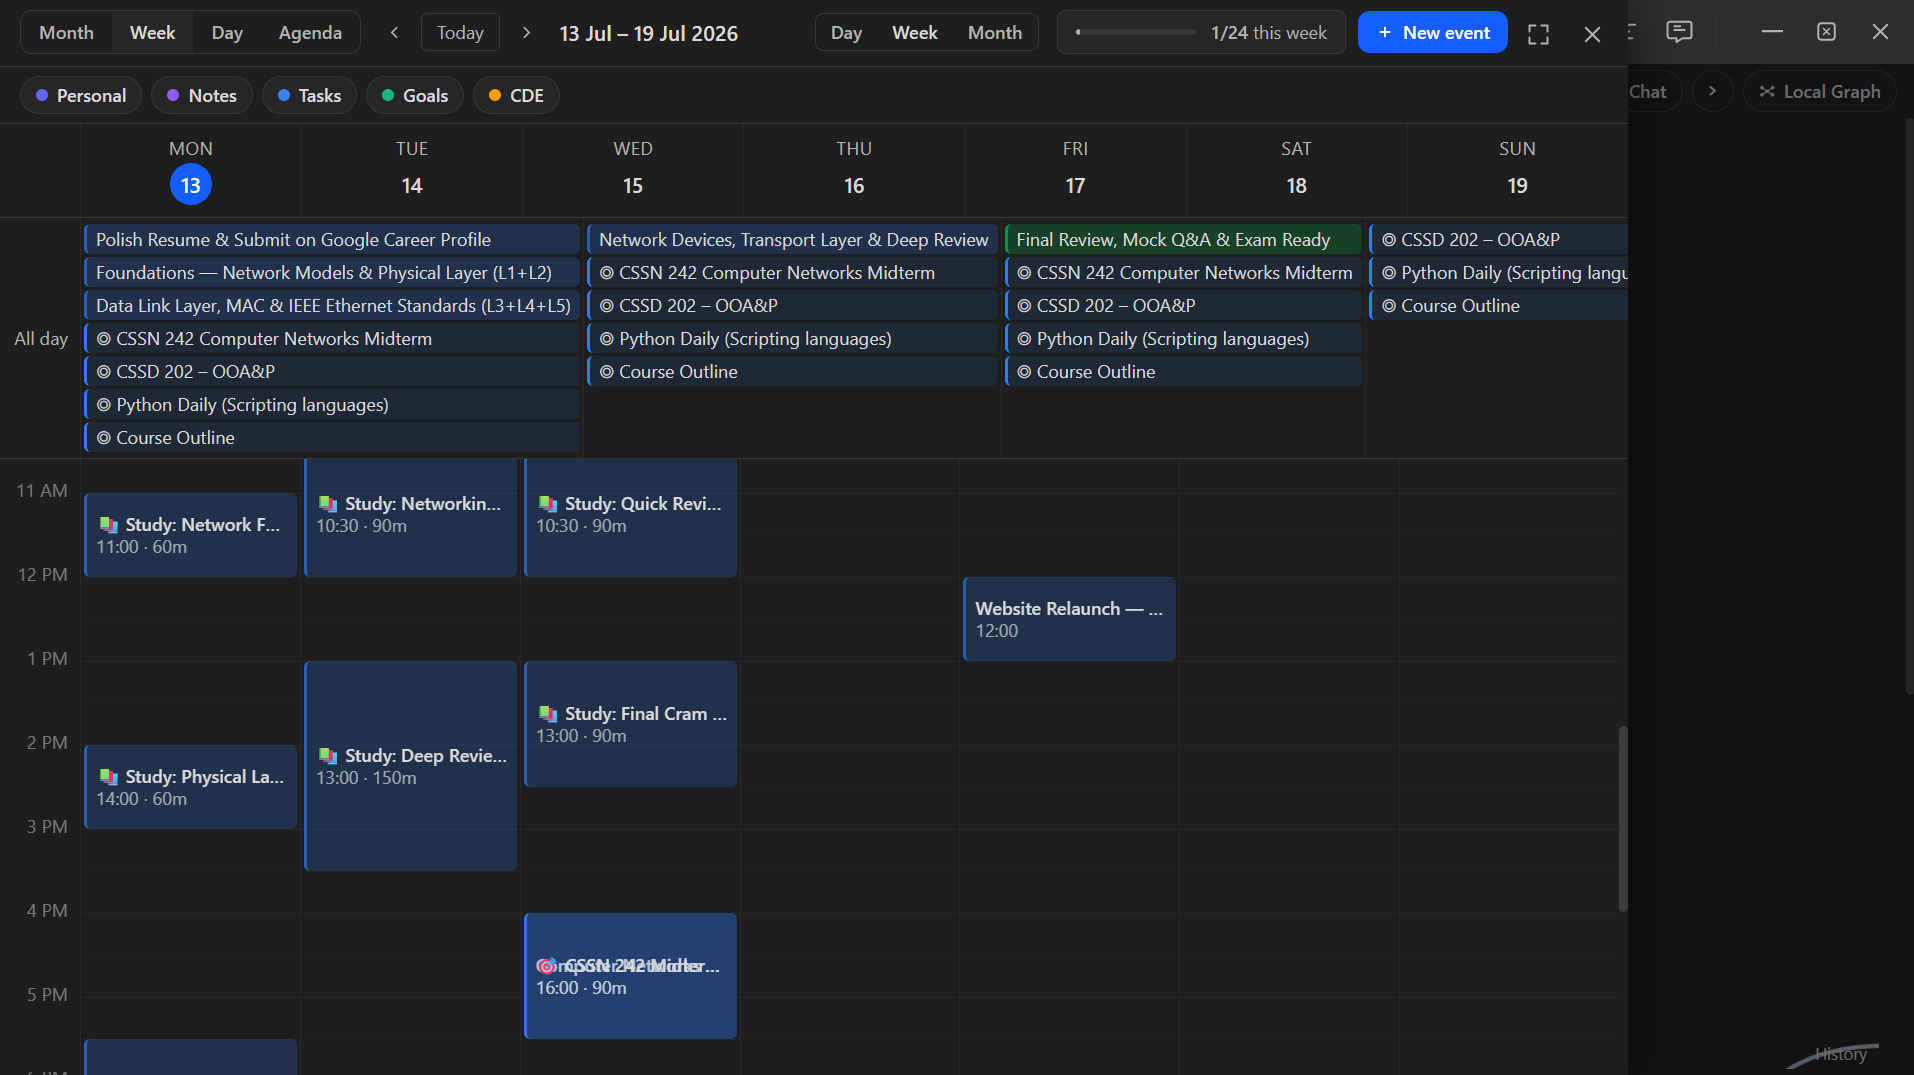Image resolution: width=1914 pixels, height=1075 pixels.
Task: Select Week in the second view switcher
Action: 915,32
